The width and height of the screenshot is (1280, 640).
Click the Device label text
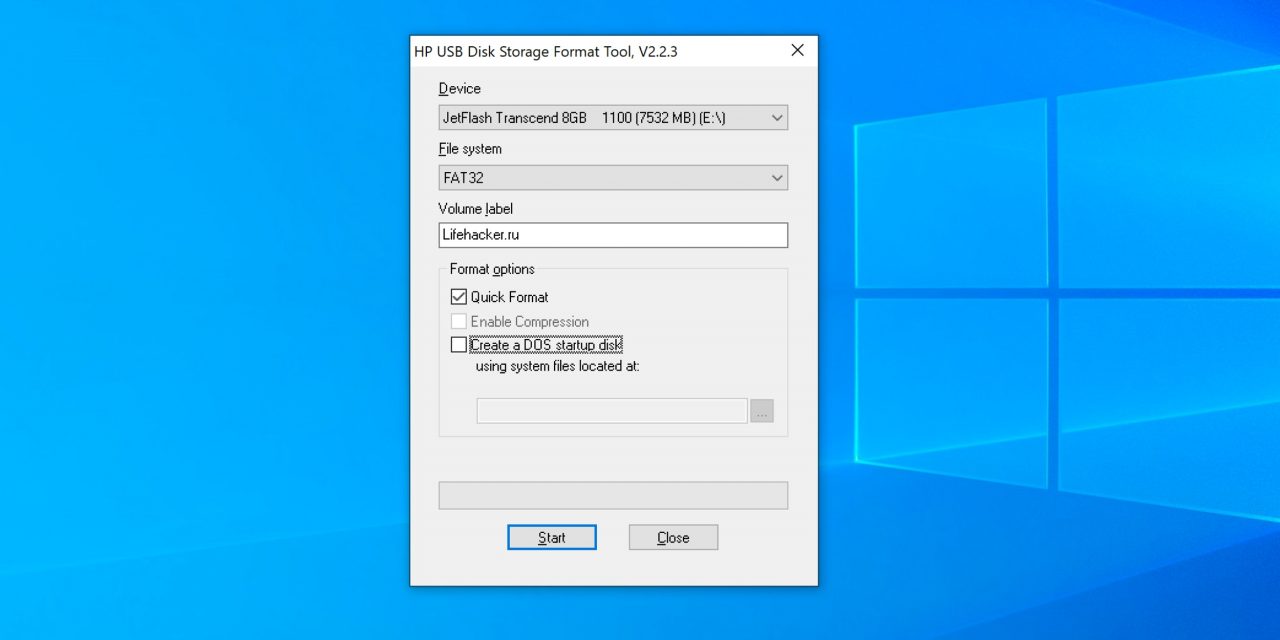pos(459,89)
